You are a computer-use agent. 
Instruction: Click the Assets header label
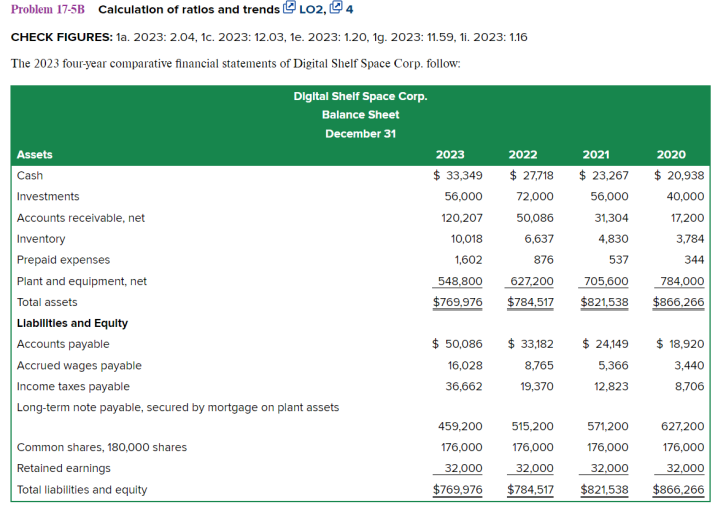click(x=35, y=155)
